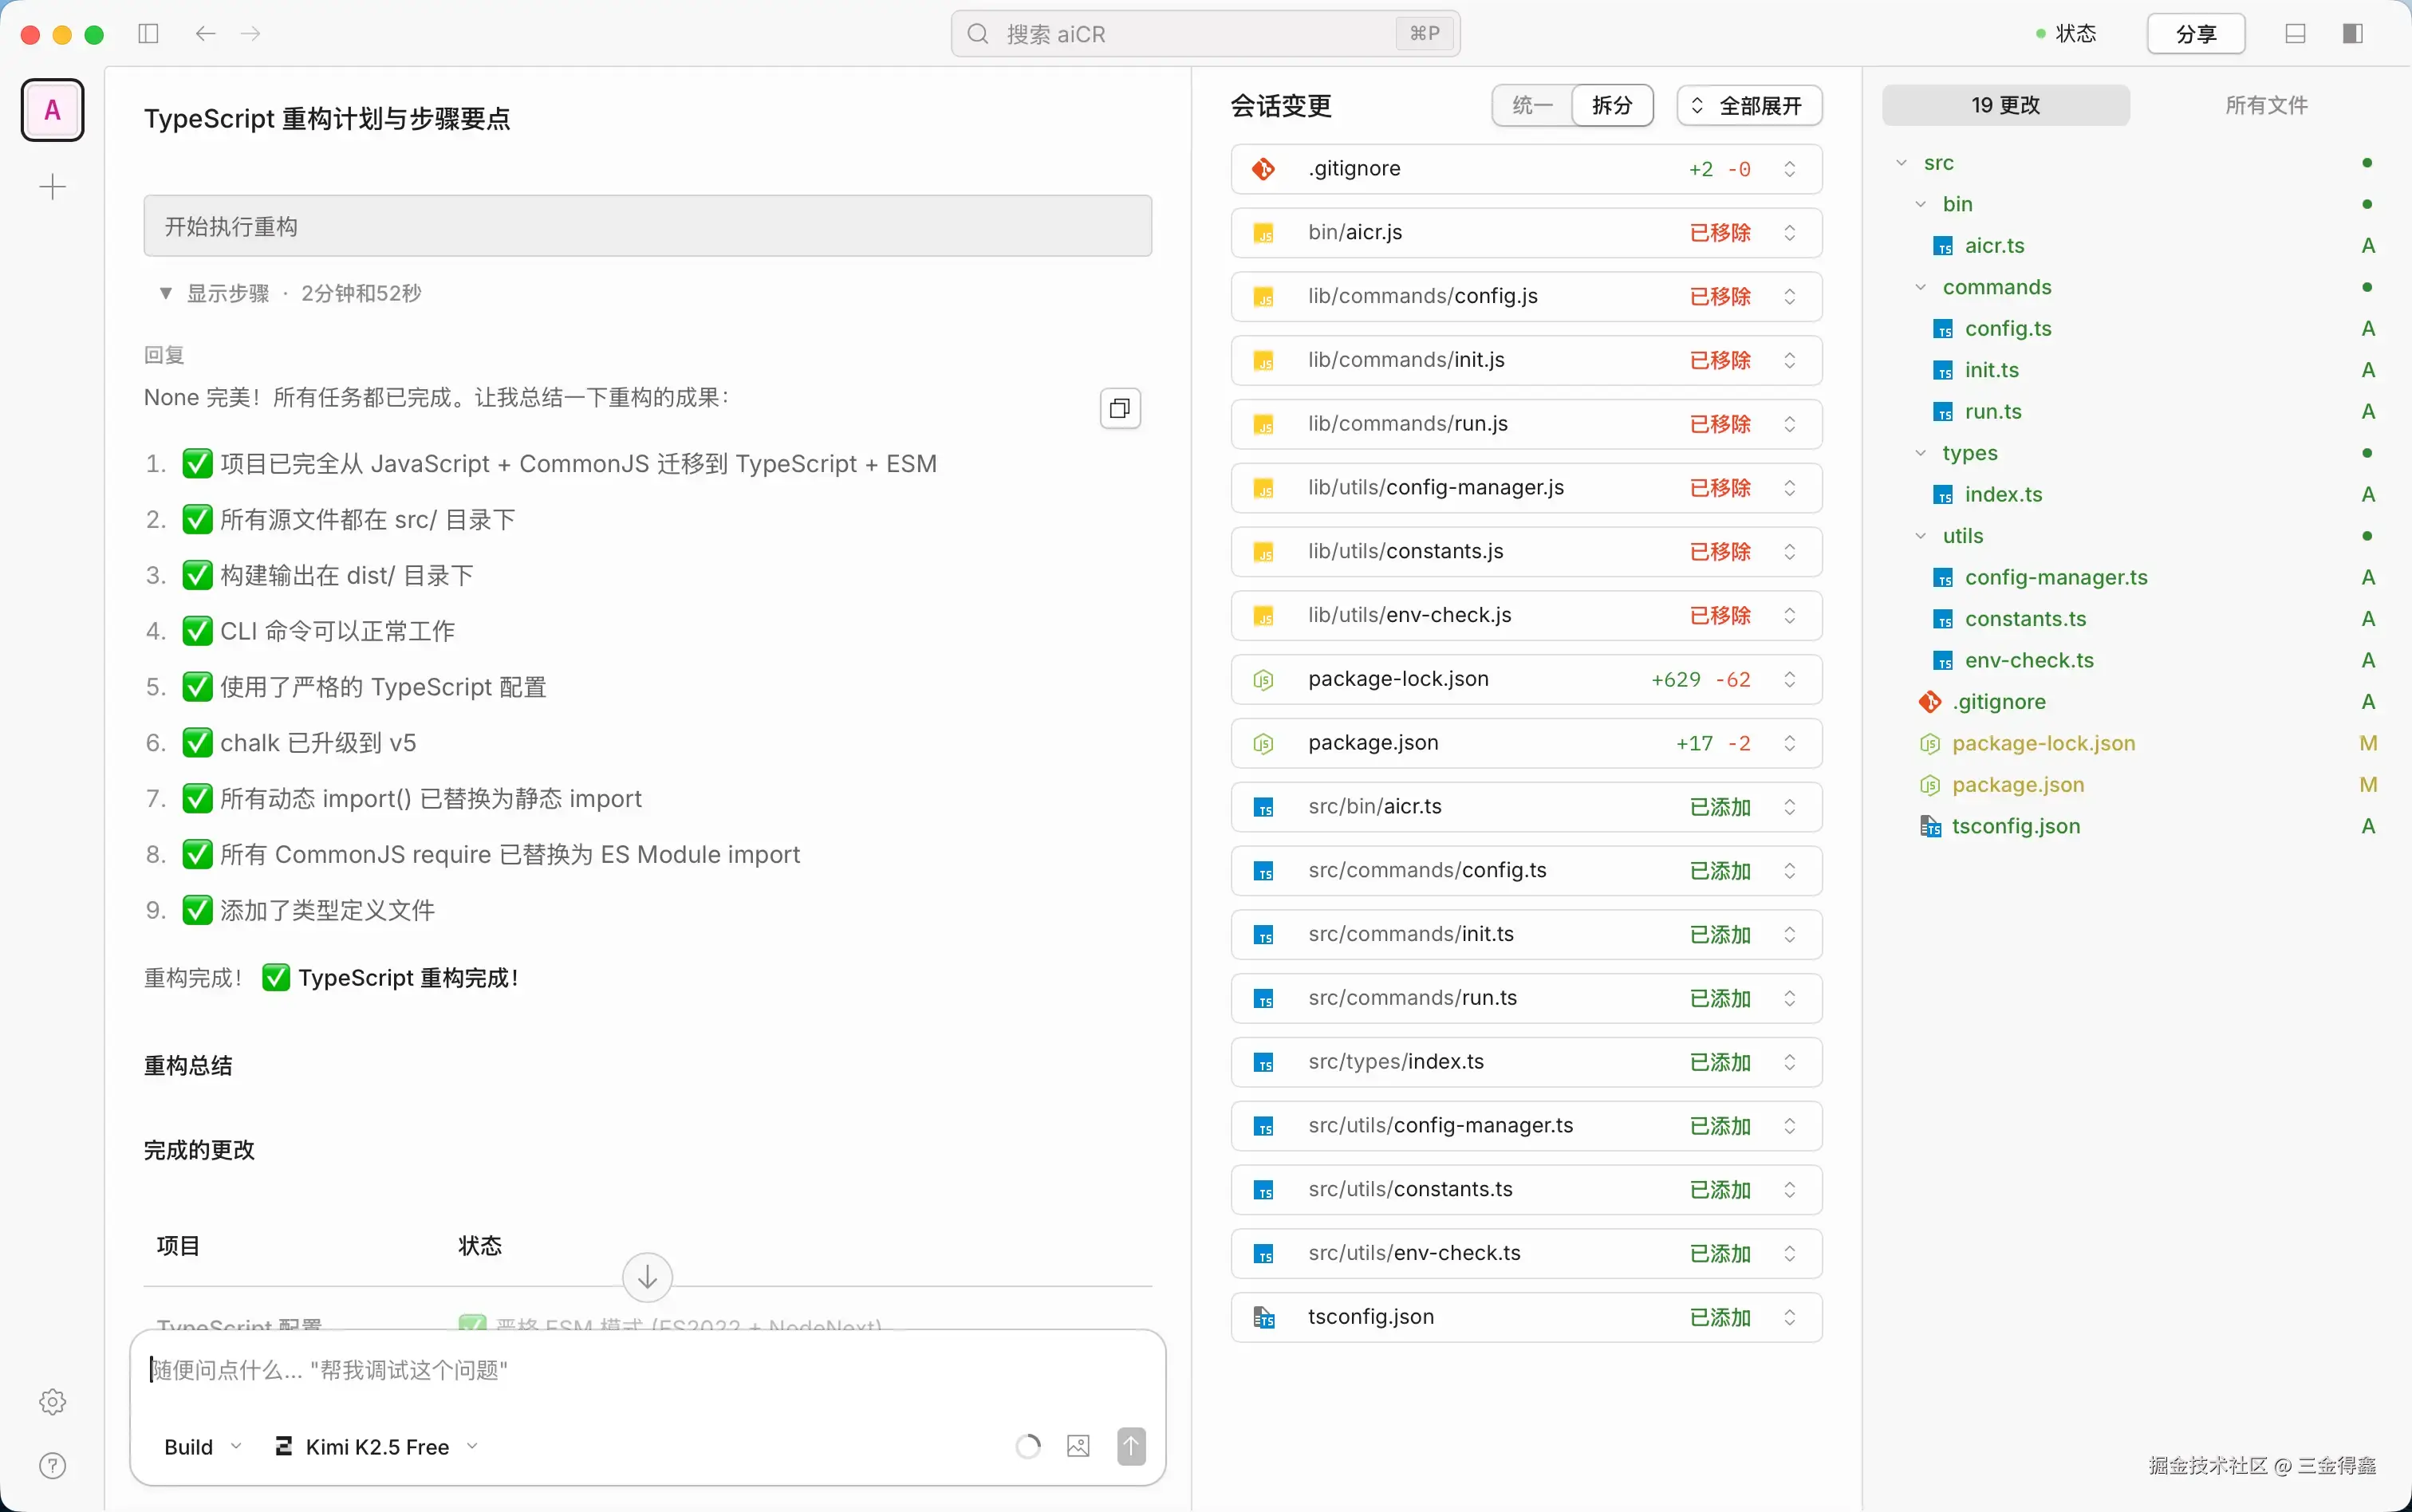The width and height of the screenshot is (2412, 1512).
Task: Collapse the commands folder in tree
Action: (1920, 287)
